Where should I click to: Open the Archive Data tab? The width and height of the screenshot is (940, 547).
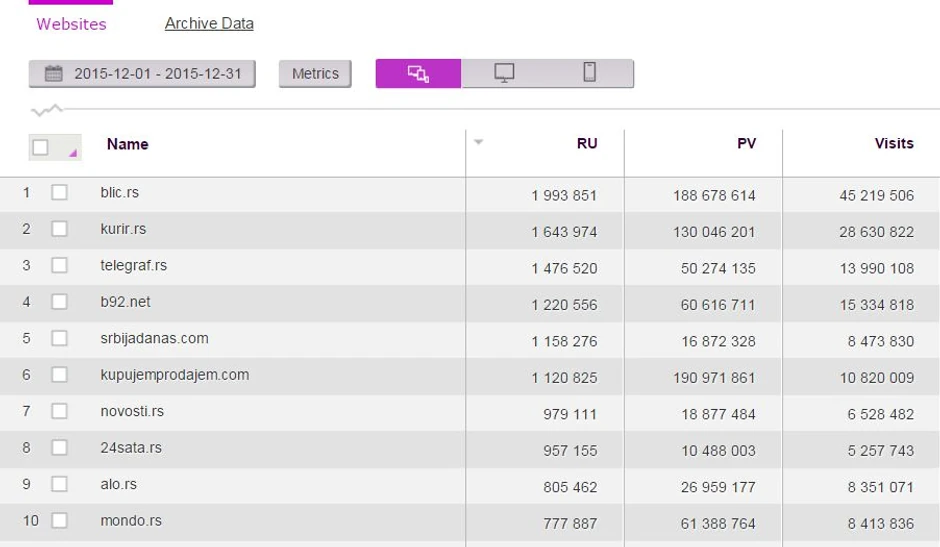coord(209,23)
